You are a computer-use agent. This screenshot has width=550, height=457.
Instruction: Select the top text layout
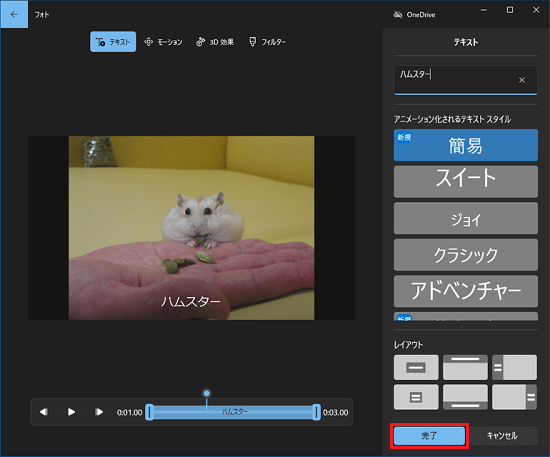pos(465,368)
